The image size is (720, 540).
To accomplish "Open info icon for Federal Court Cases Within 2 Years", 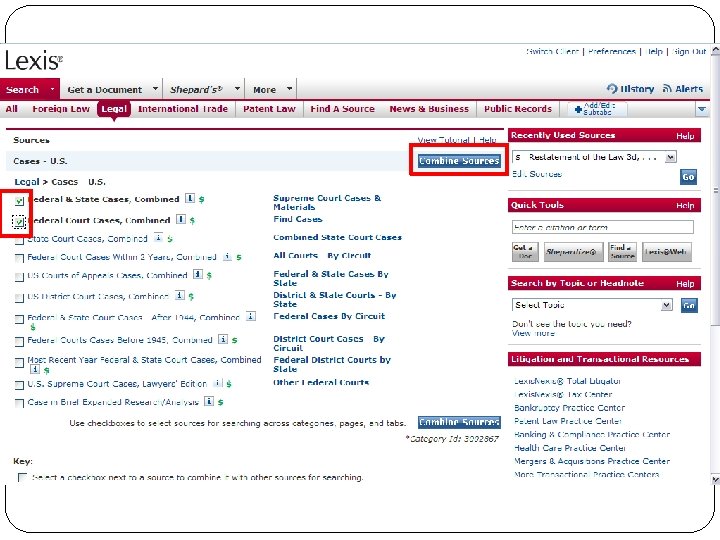I will (x=227, y=256).
